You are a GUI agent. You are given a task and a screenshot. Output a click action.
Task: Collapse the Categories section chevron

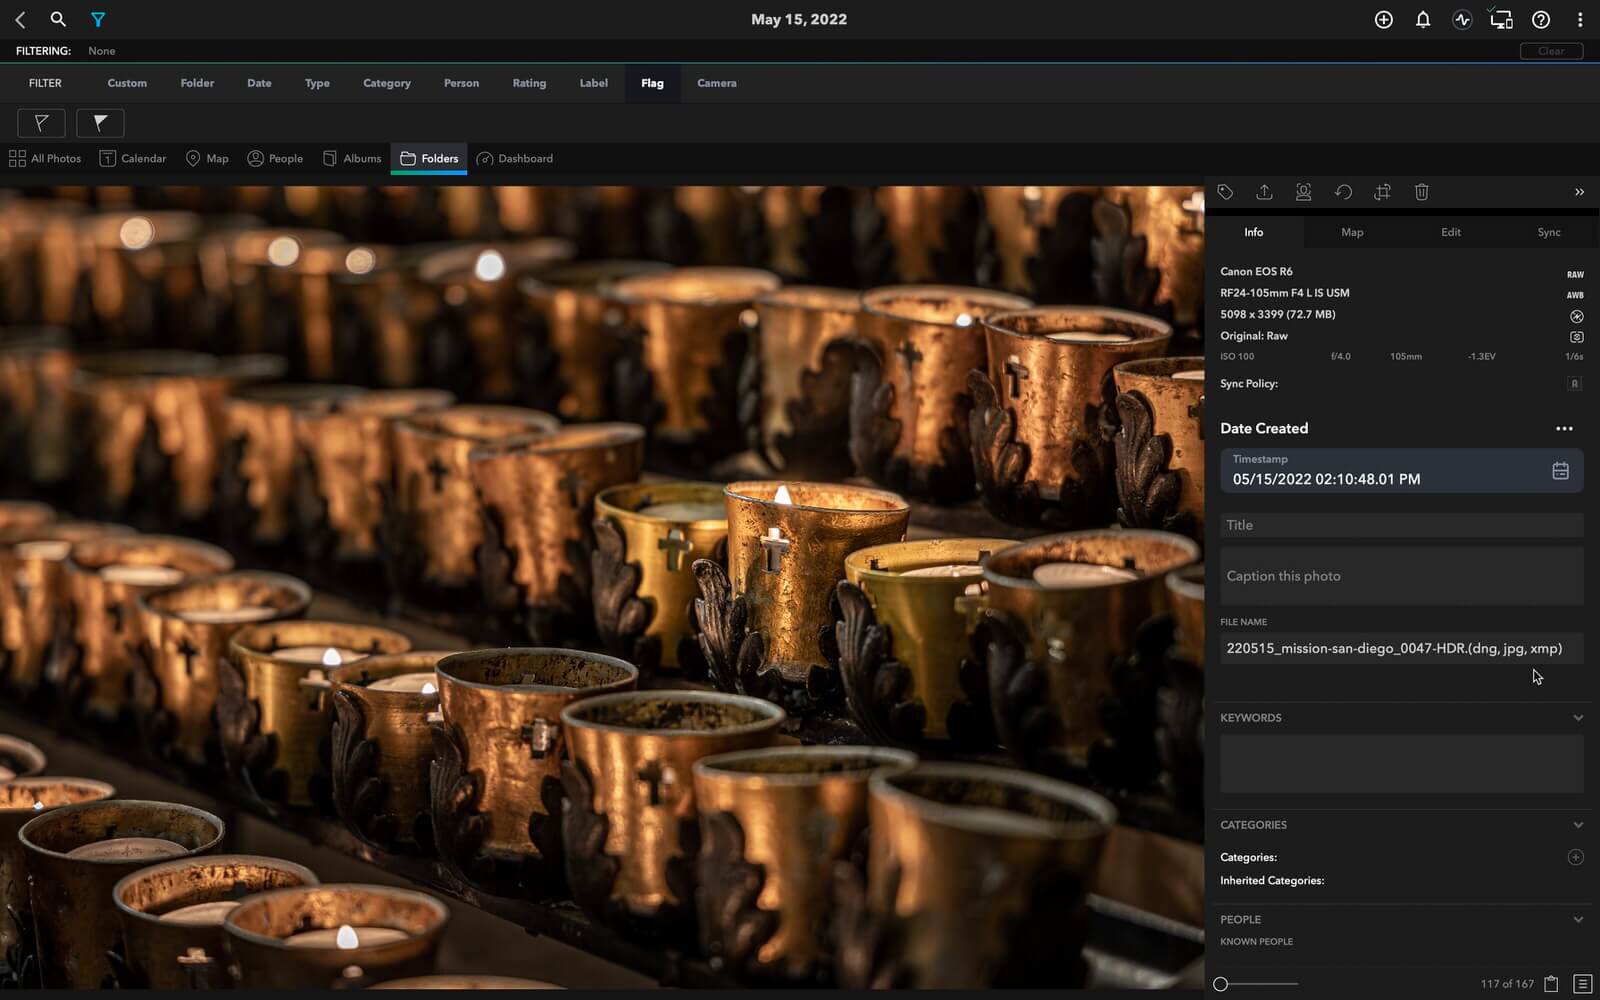[1578, 825]
